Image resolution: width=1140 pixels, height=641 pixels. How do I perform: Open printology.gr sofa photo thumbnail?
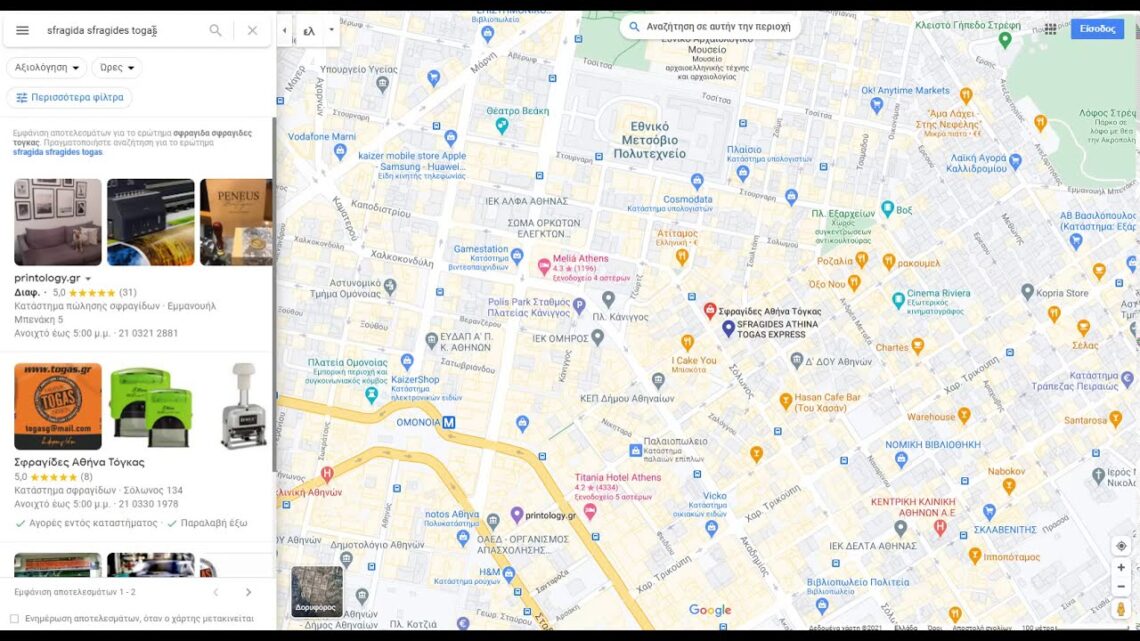point(58,222)
